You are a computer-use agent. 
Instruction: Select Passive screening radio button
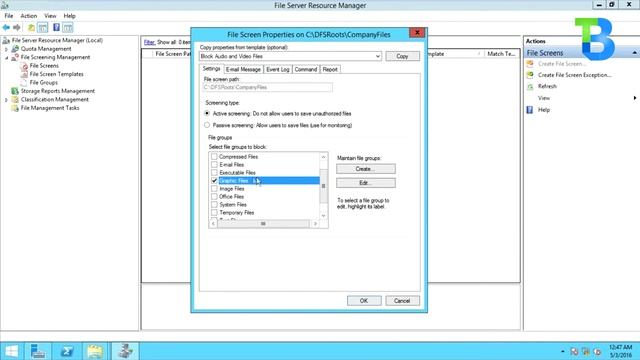click(207, 125)
